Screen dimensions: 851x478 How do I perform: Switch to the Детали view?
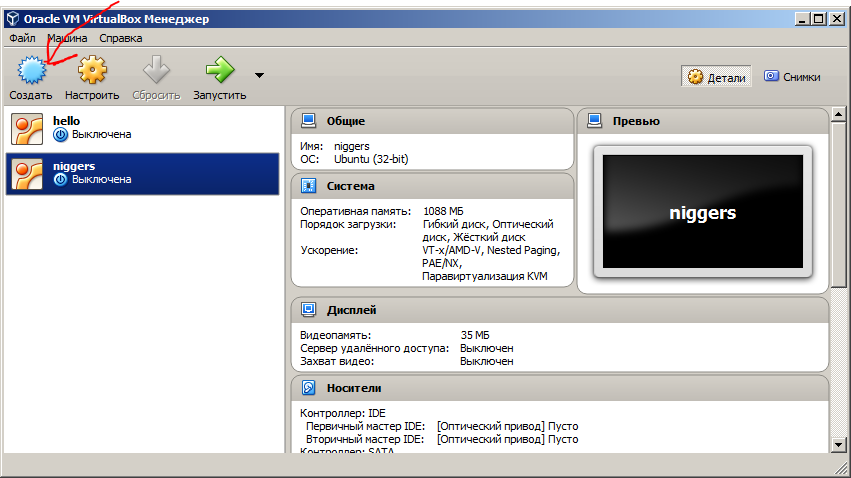(716, 77)
